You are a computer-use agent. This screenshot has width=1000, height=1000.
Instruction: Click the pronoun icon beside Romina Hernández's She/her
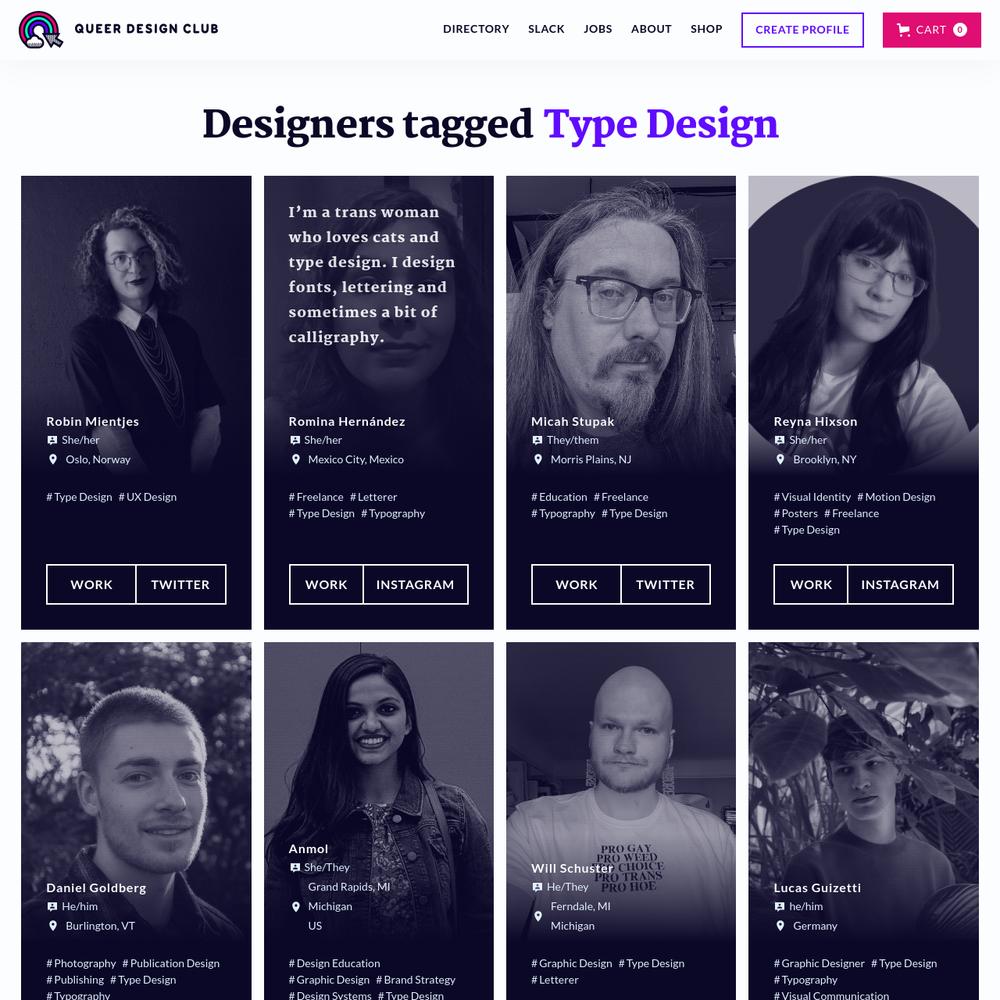pos(295,440)
